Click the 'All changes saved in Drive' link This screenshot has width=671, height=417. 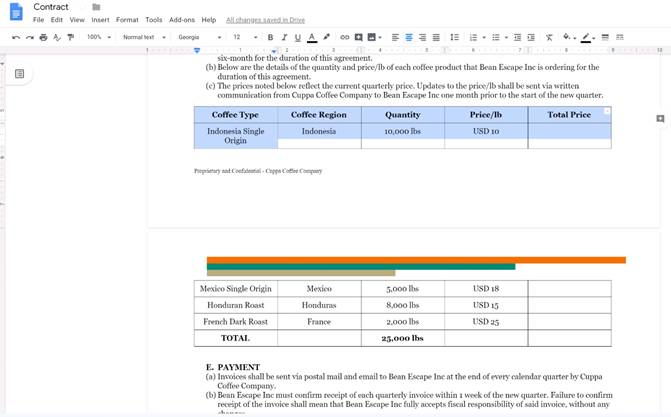coord(265,20)
